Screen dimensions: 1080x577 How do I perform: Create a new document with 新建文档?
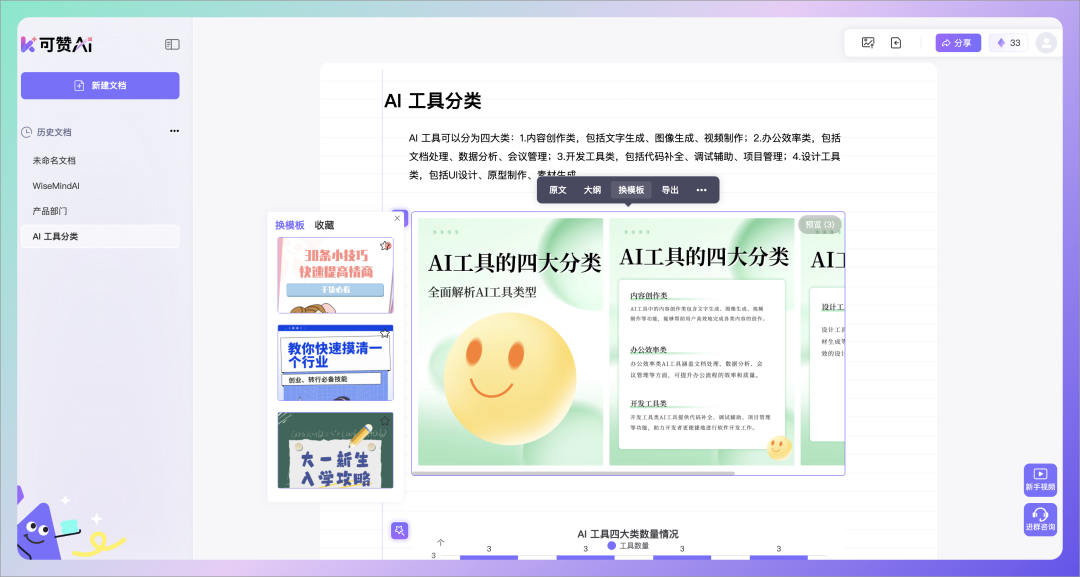click(100, 85)
